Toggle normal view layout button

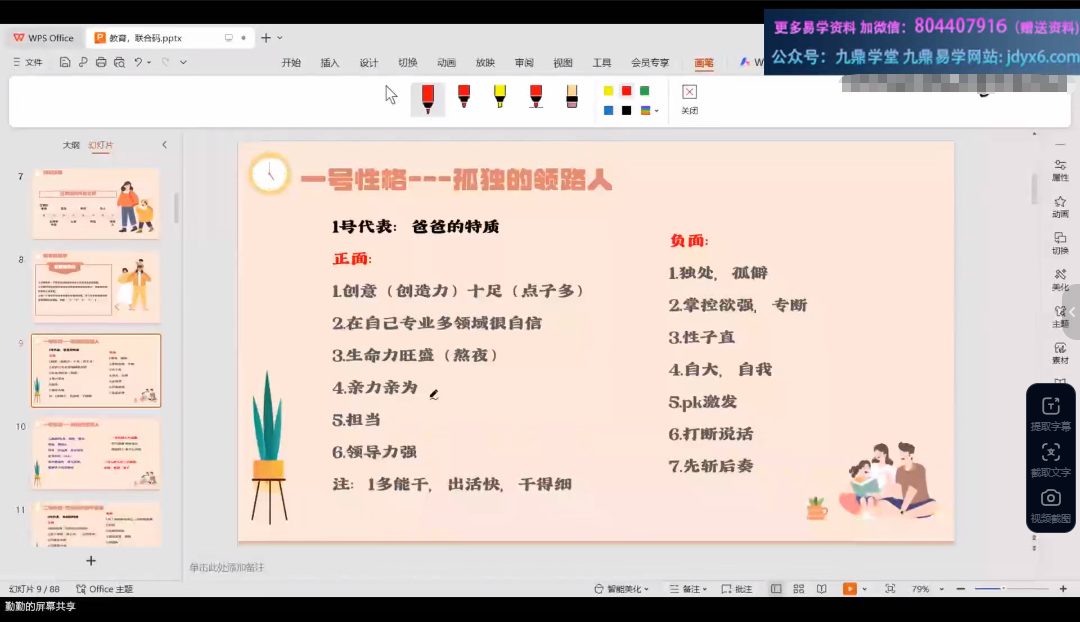tap(776, 589)
